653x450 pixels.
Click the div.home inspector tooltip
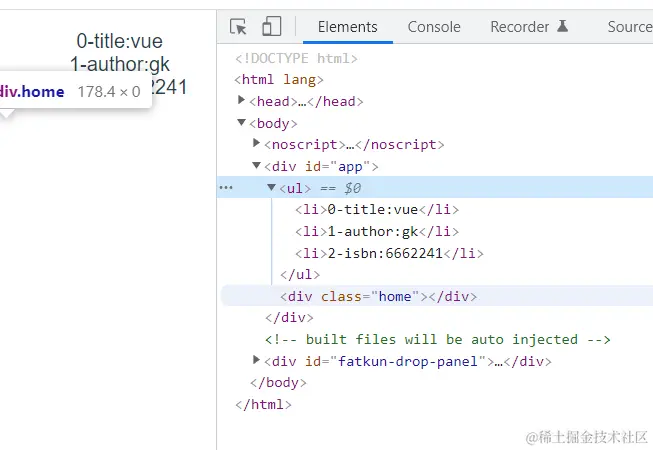(75, 92)
